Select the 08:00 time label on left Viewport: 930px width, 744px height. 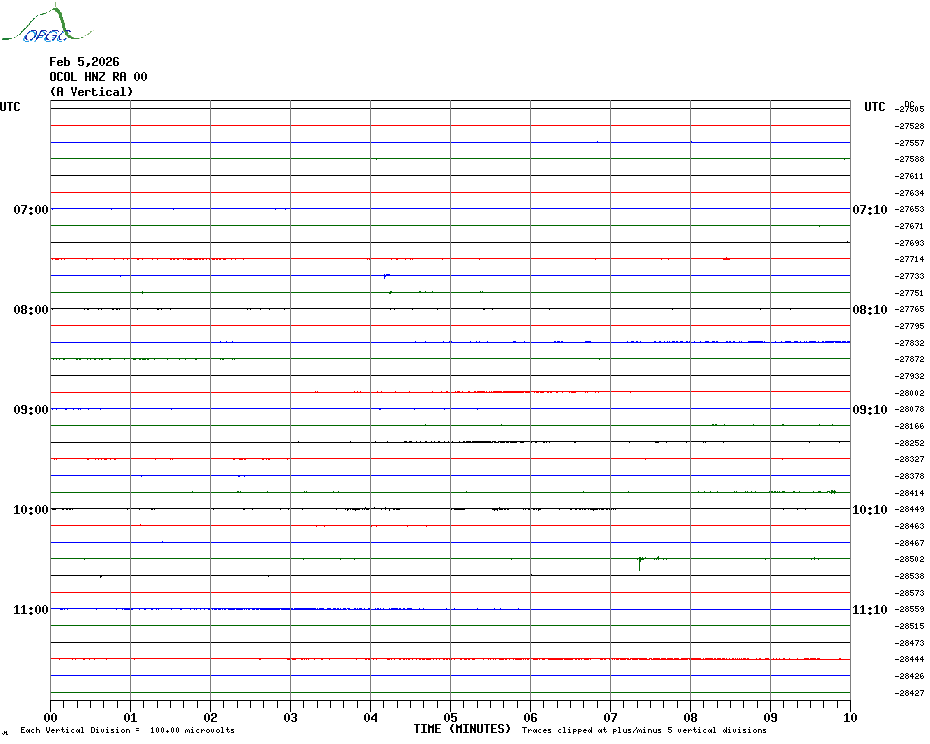click(31, 310)
